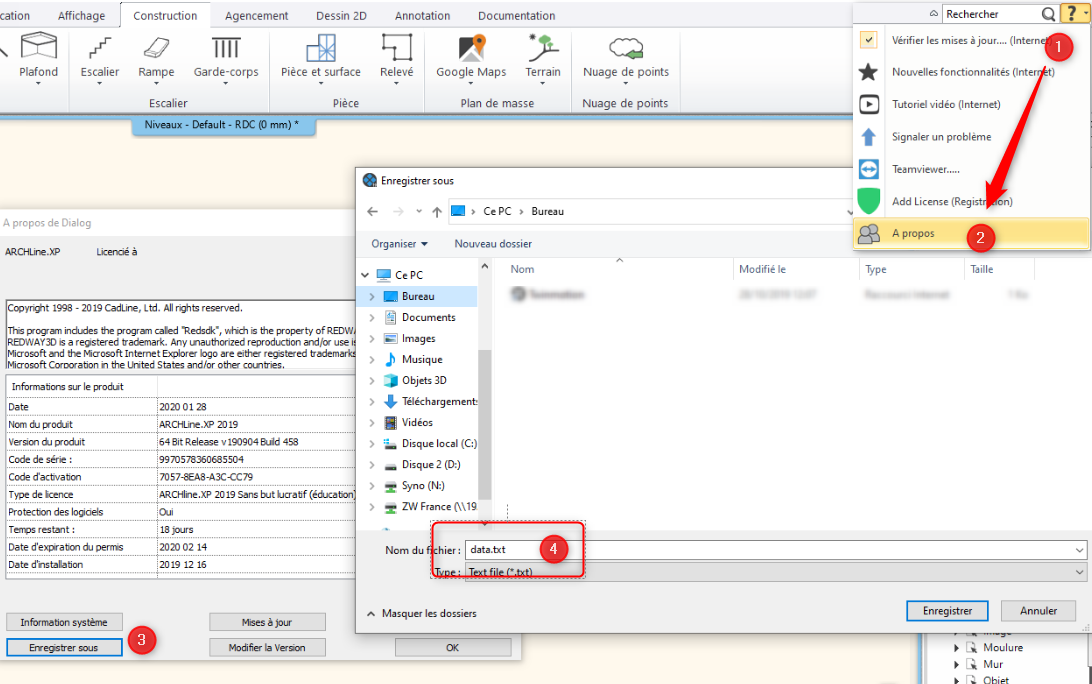
Task: Open the Documentation ribbon tab
Action: click(516, 15)
